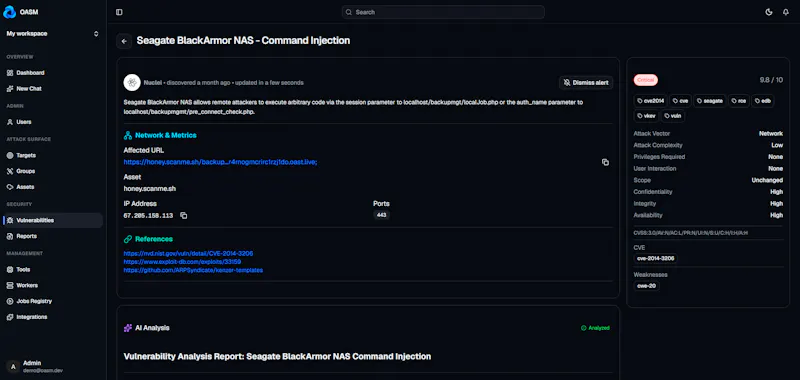This screenshot has width=800, height=380.
Task: Copy the IP address 67.205.158.113
Action: [184, 216]
